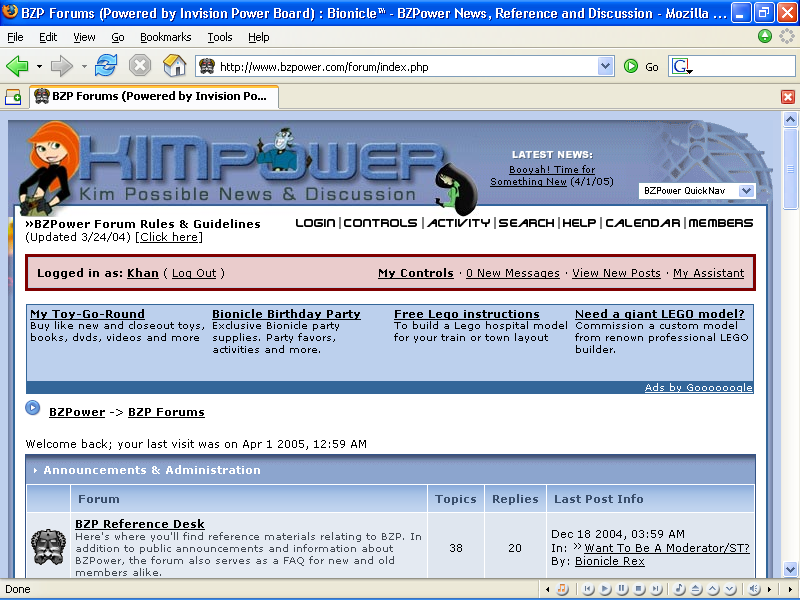Open the Tools menu
This screenshot has height=600, width=800.
[220, 37]
